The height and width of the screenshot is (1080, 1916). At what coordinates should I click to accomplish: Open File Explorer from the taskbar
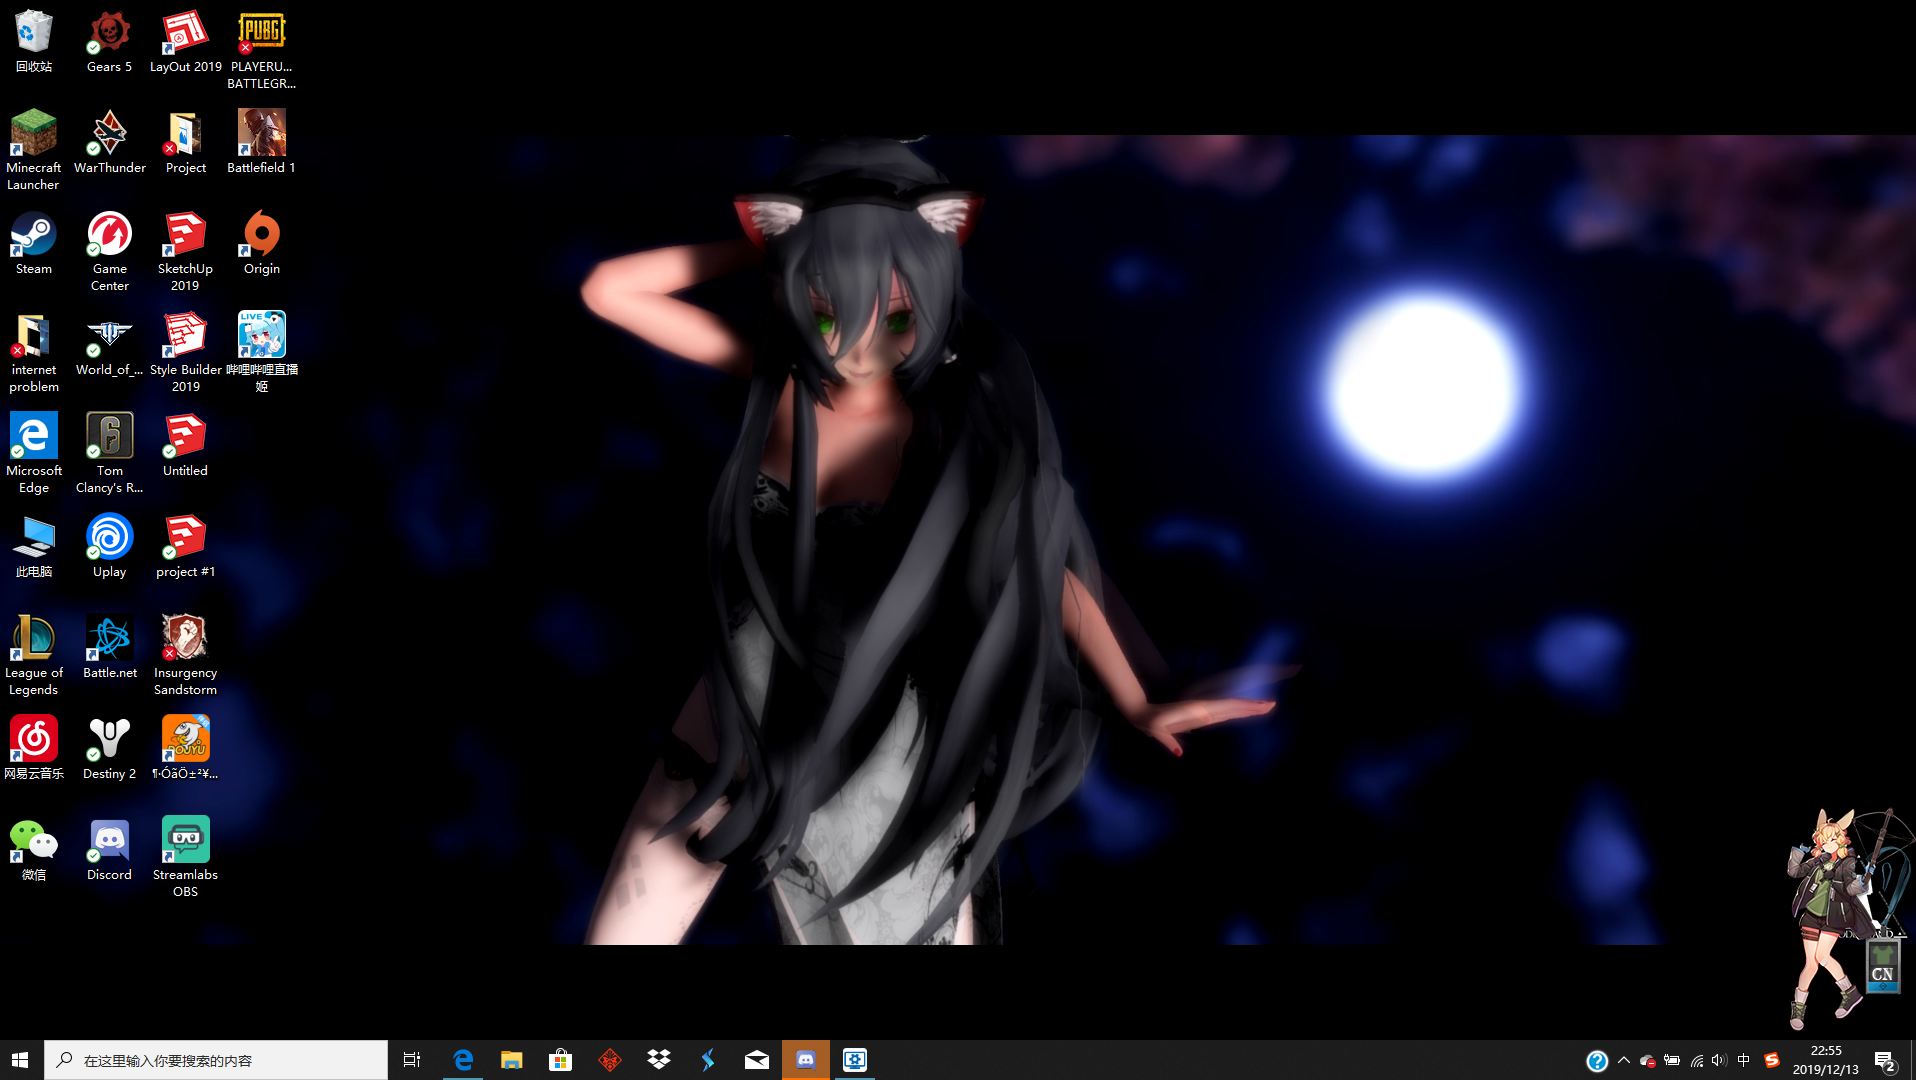(x=512, y=1060)
